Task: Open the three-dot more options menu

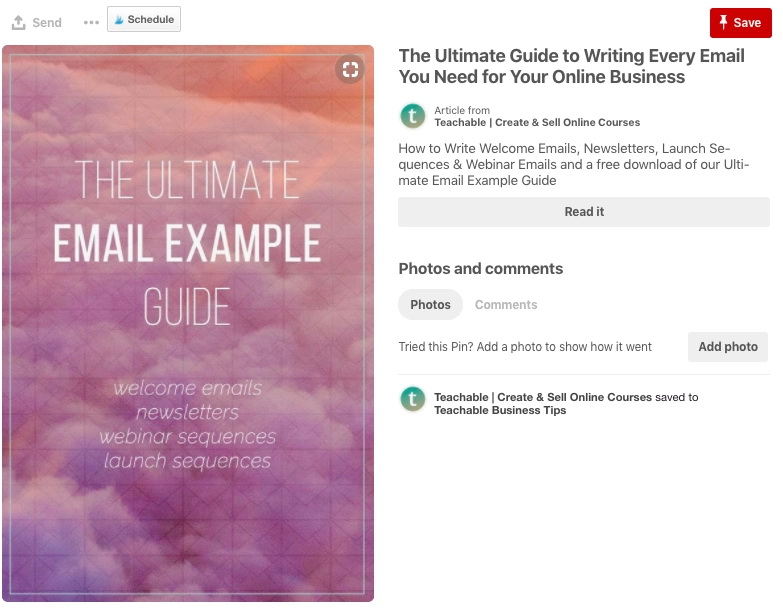Action: coord(91,22)
